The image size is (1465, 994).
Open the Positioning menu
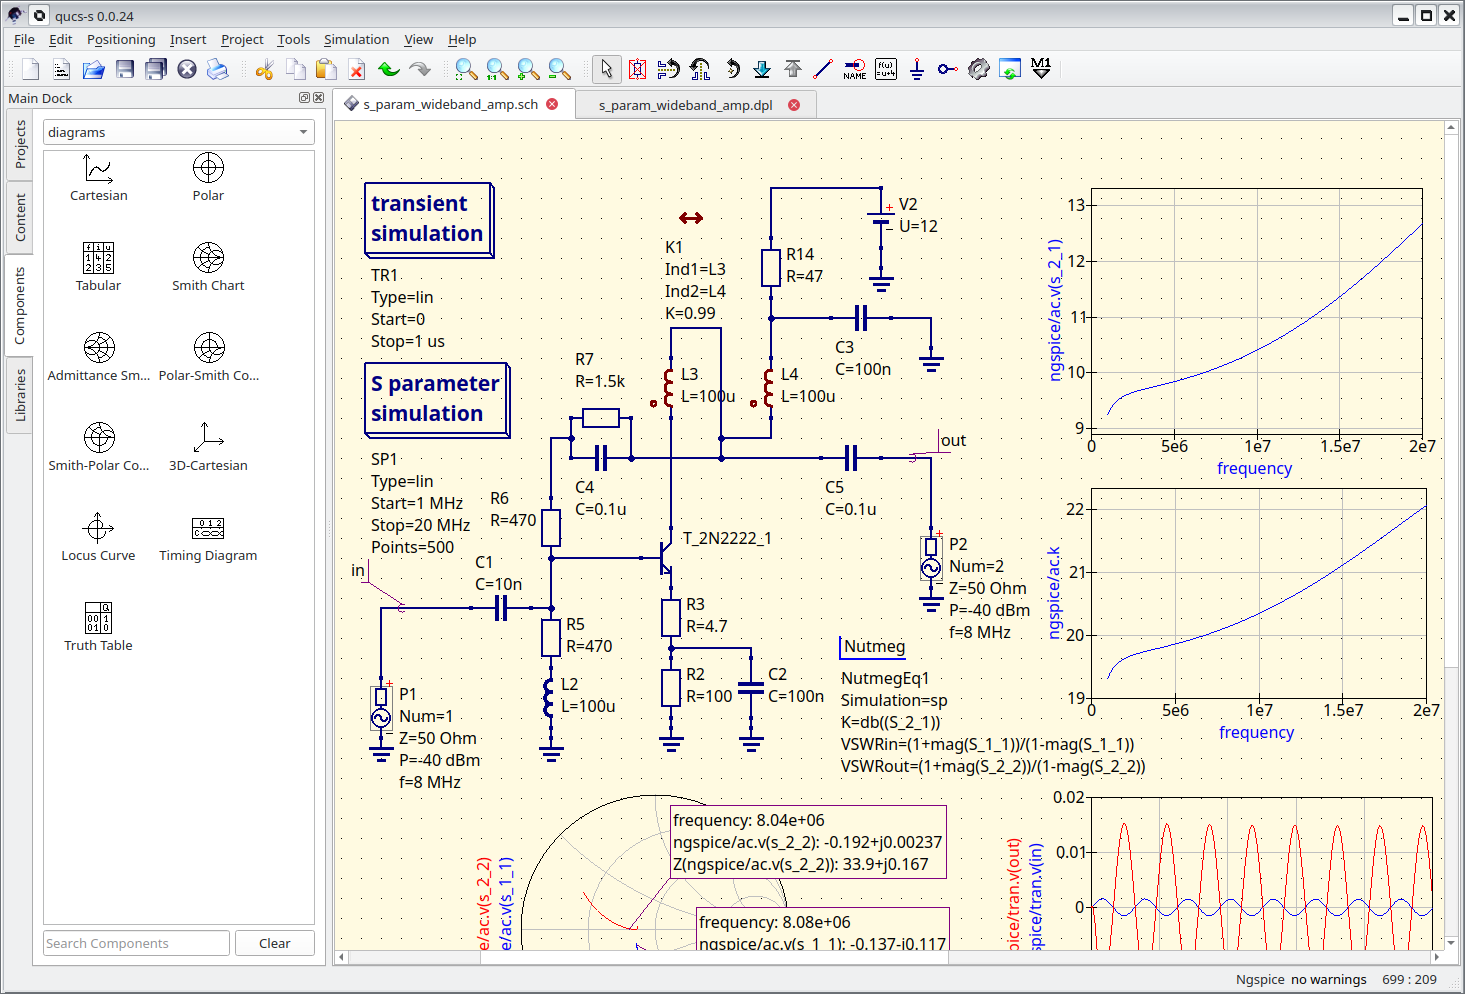(x=121, y=40)
